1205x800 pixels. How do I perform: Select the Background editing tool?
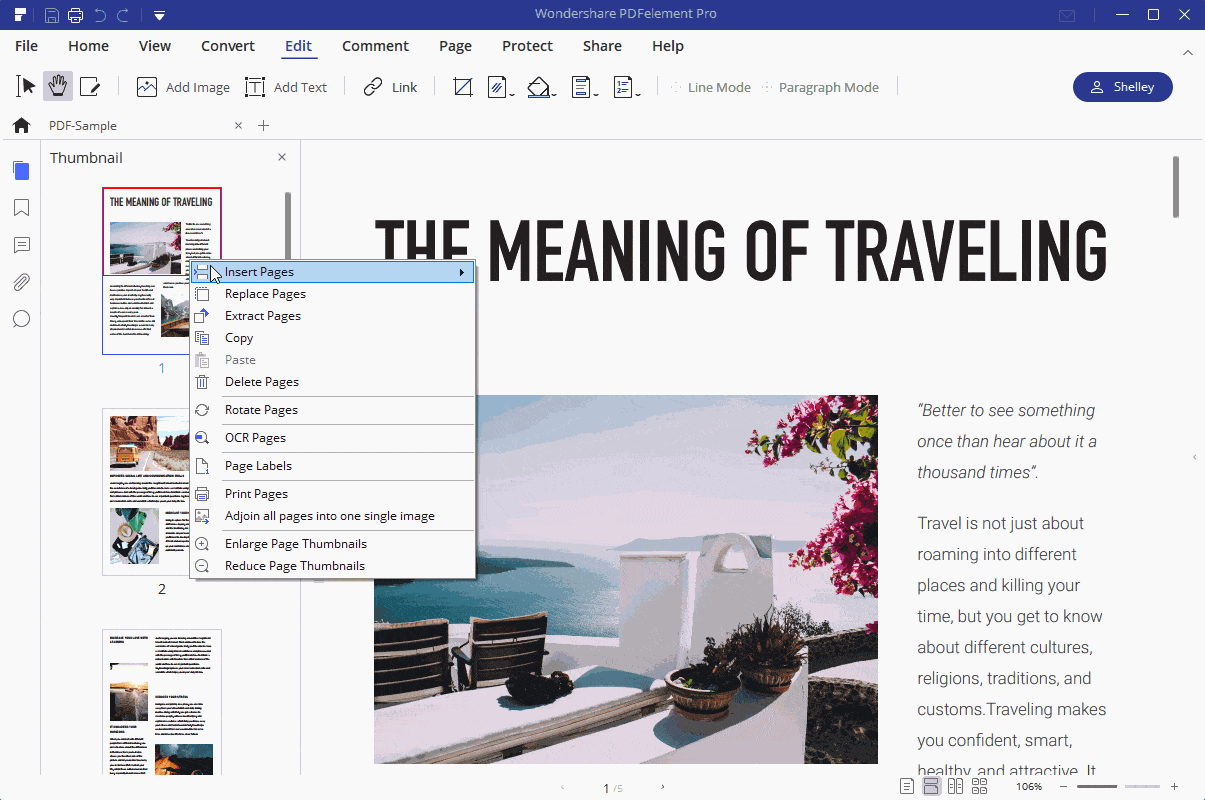pos(539,86)
